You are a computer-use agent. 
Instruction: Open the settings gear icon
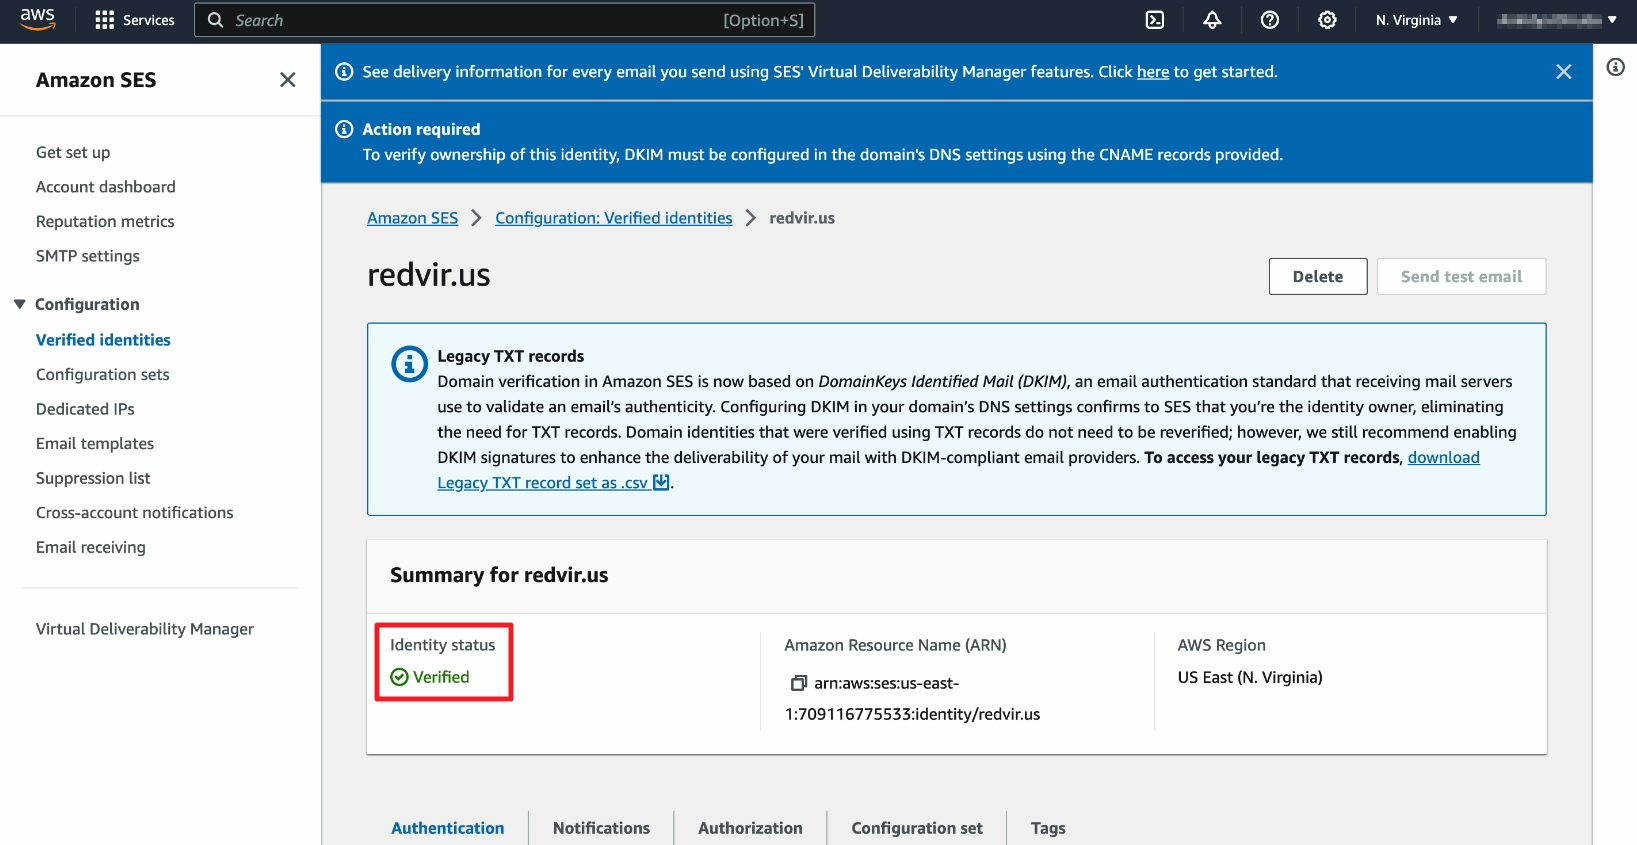point(1327,20)
